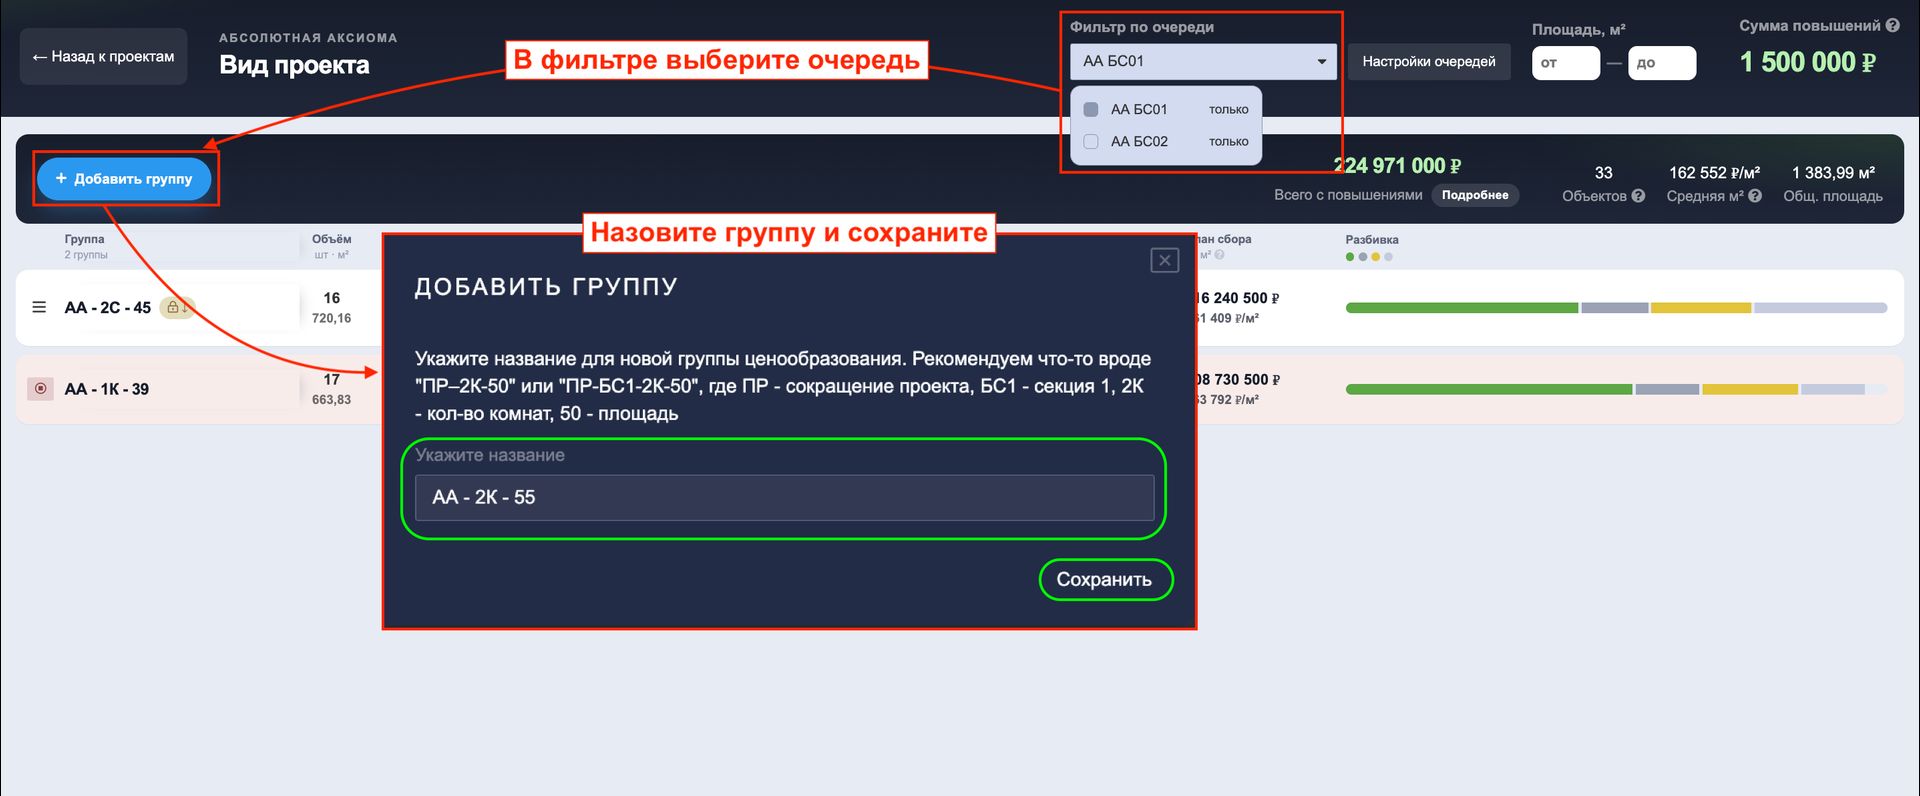
Task: Show the help tooltip for Средняя м²
Action: pyautogui.click(x=1755, y=196)
